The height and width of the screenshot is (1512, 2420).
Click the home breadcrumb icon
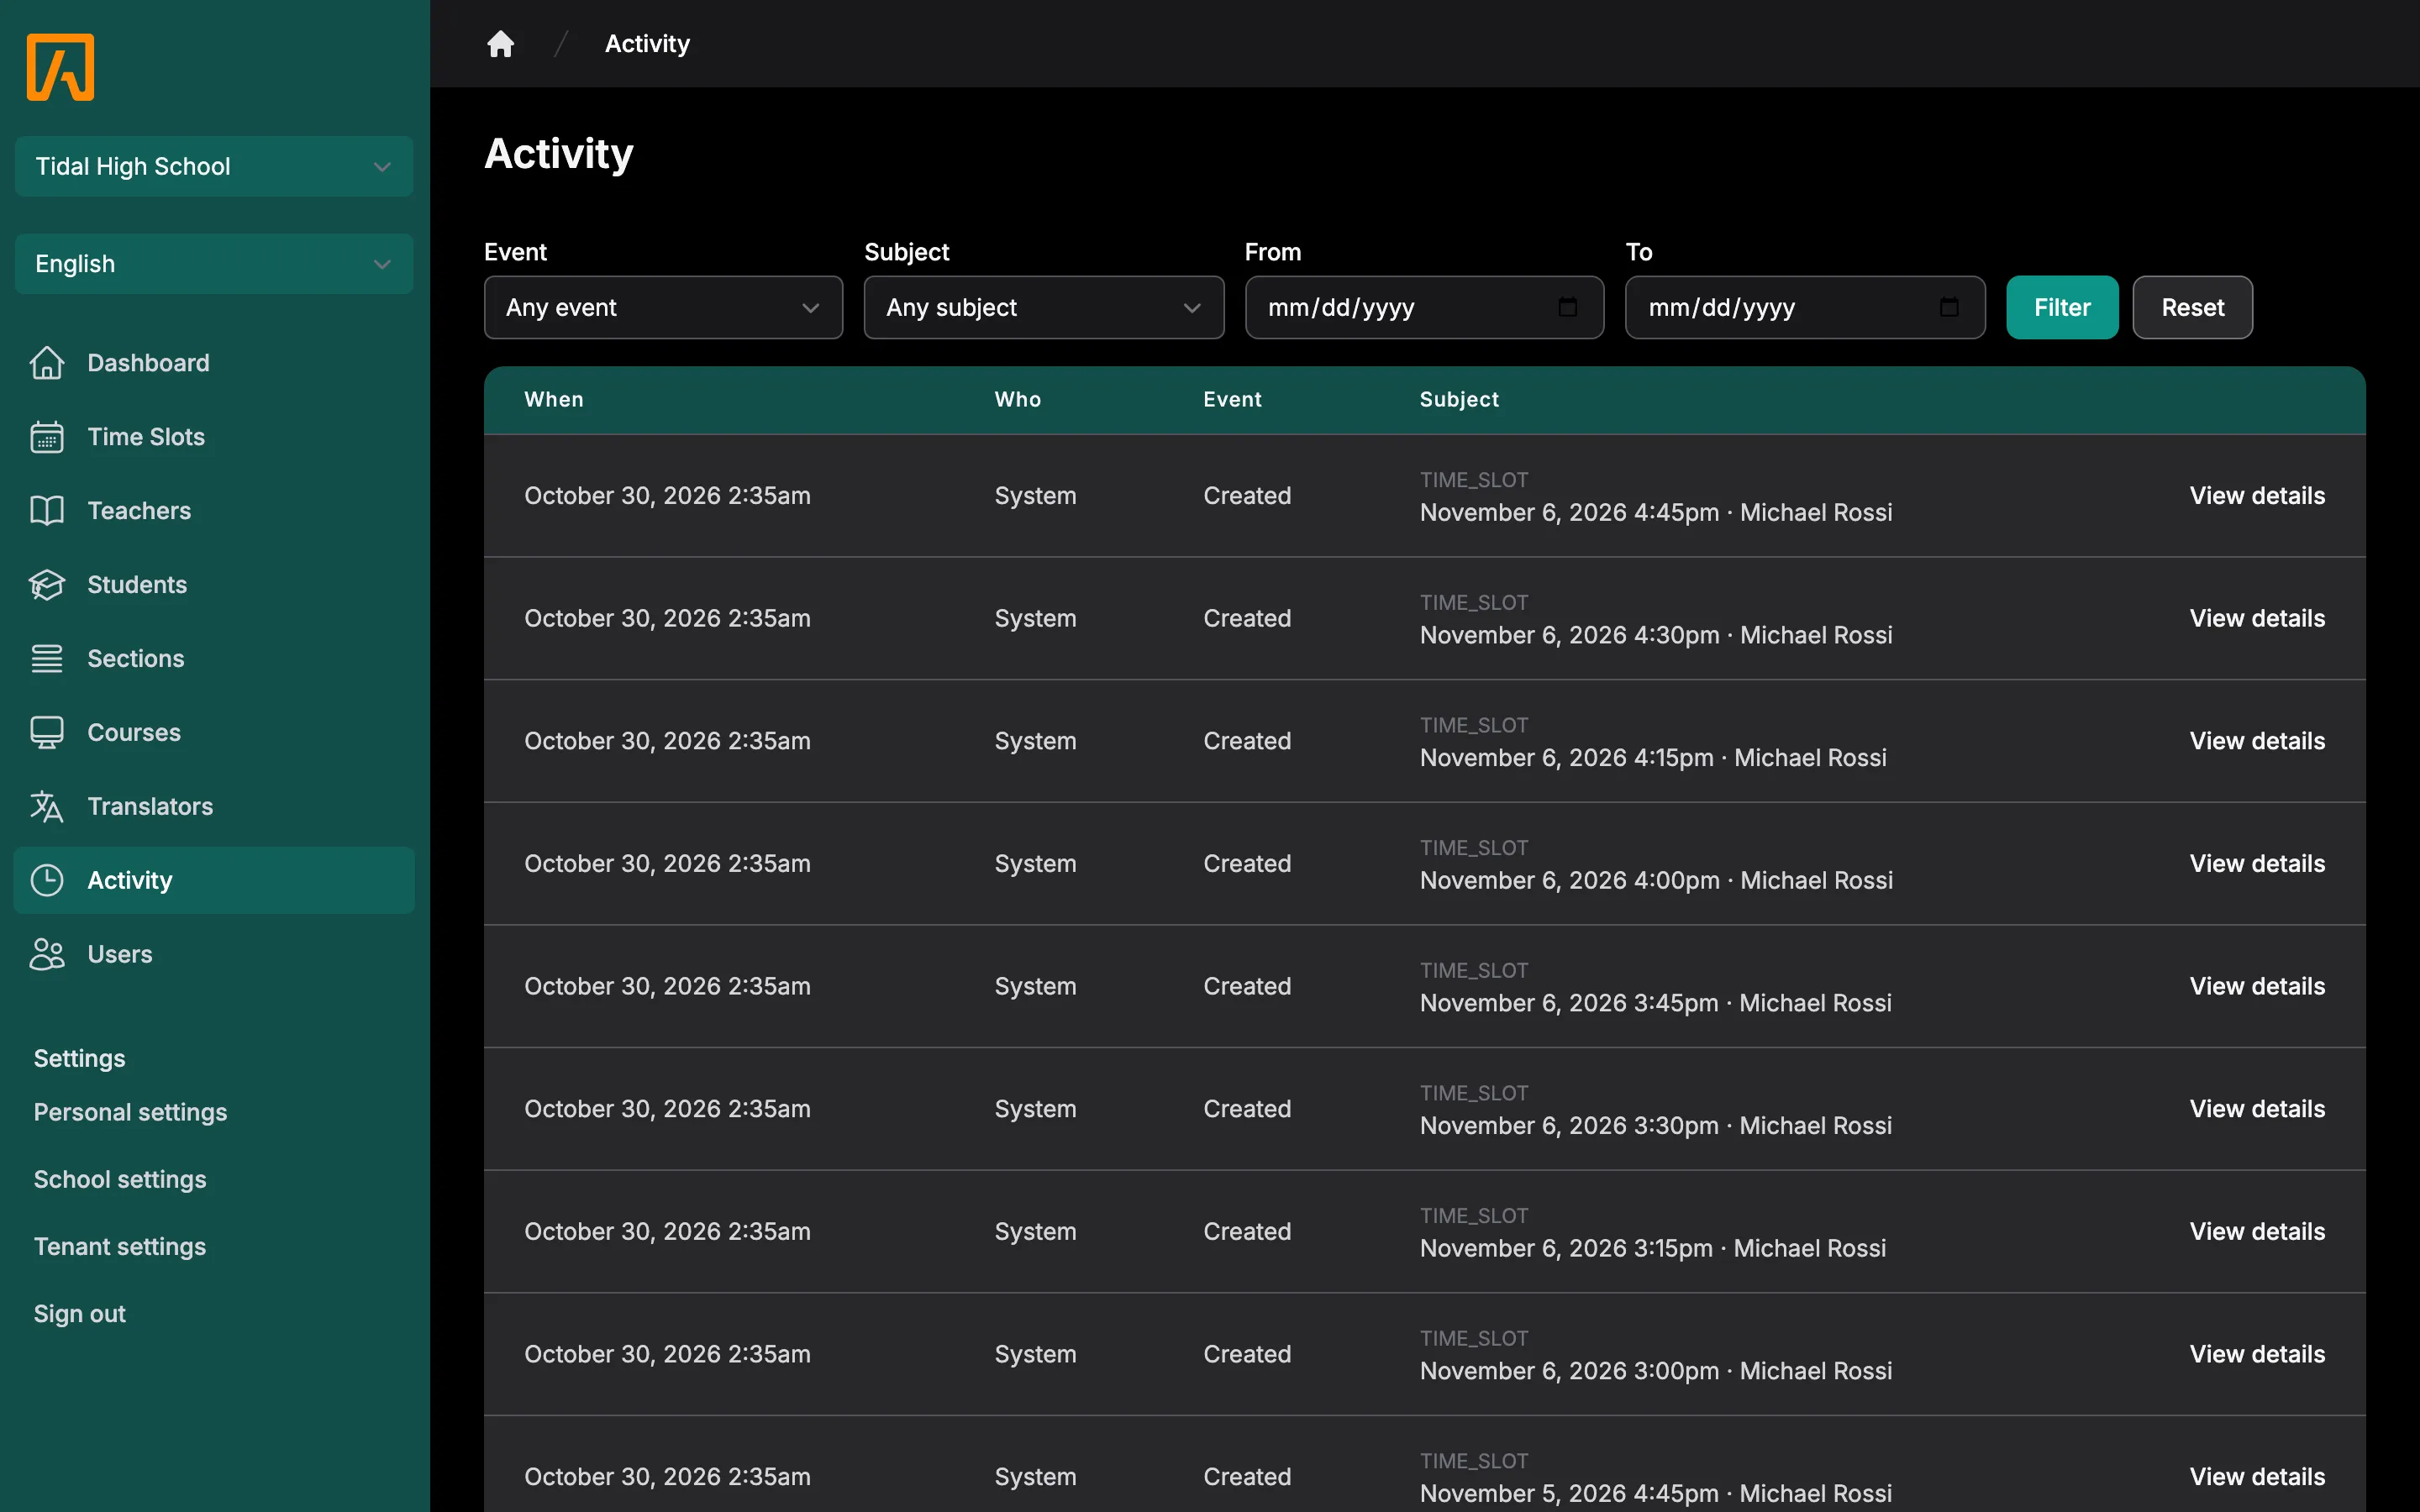coord(500,43)
